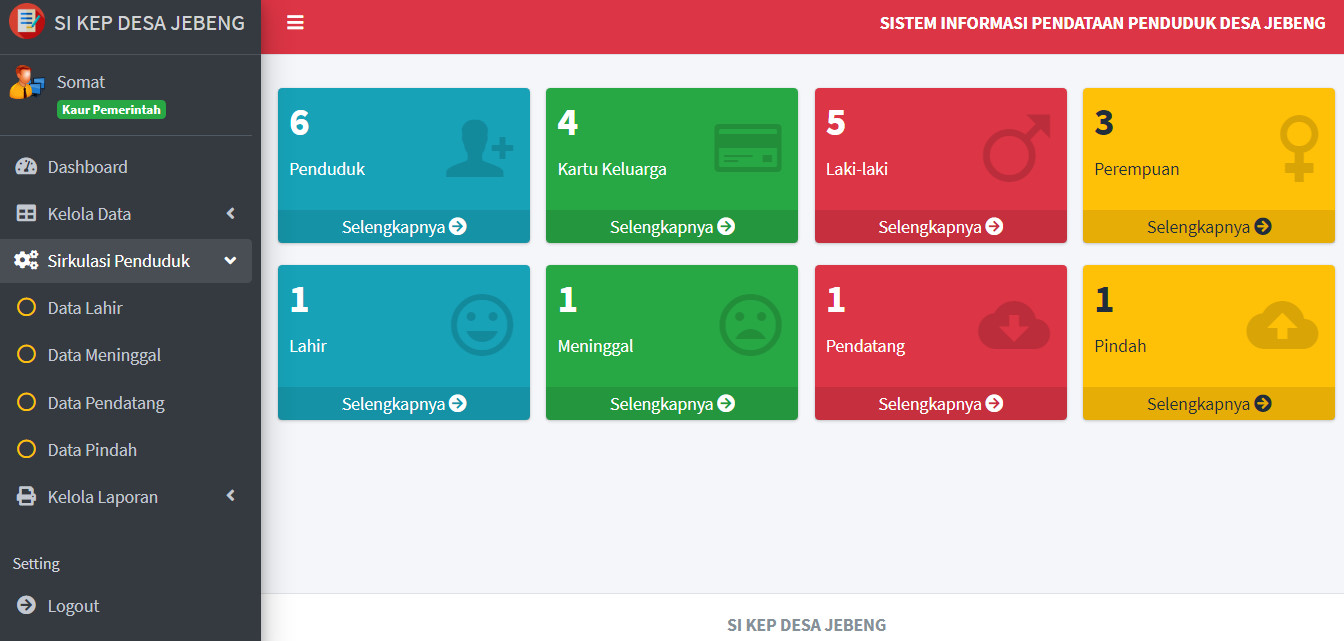Click the SI KEP DESA JEBENG brand title
Viewport: 1344px width, 641px height.
pos(149,23)
